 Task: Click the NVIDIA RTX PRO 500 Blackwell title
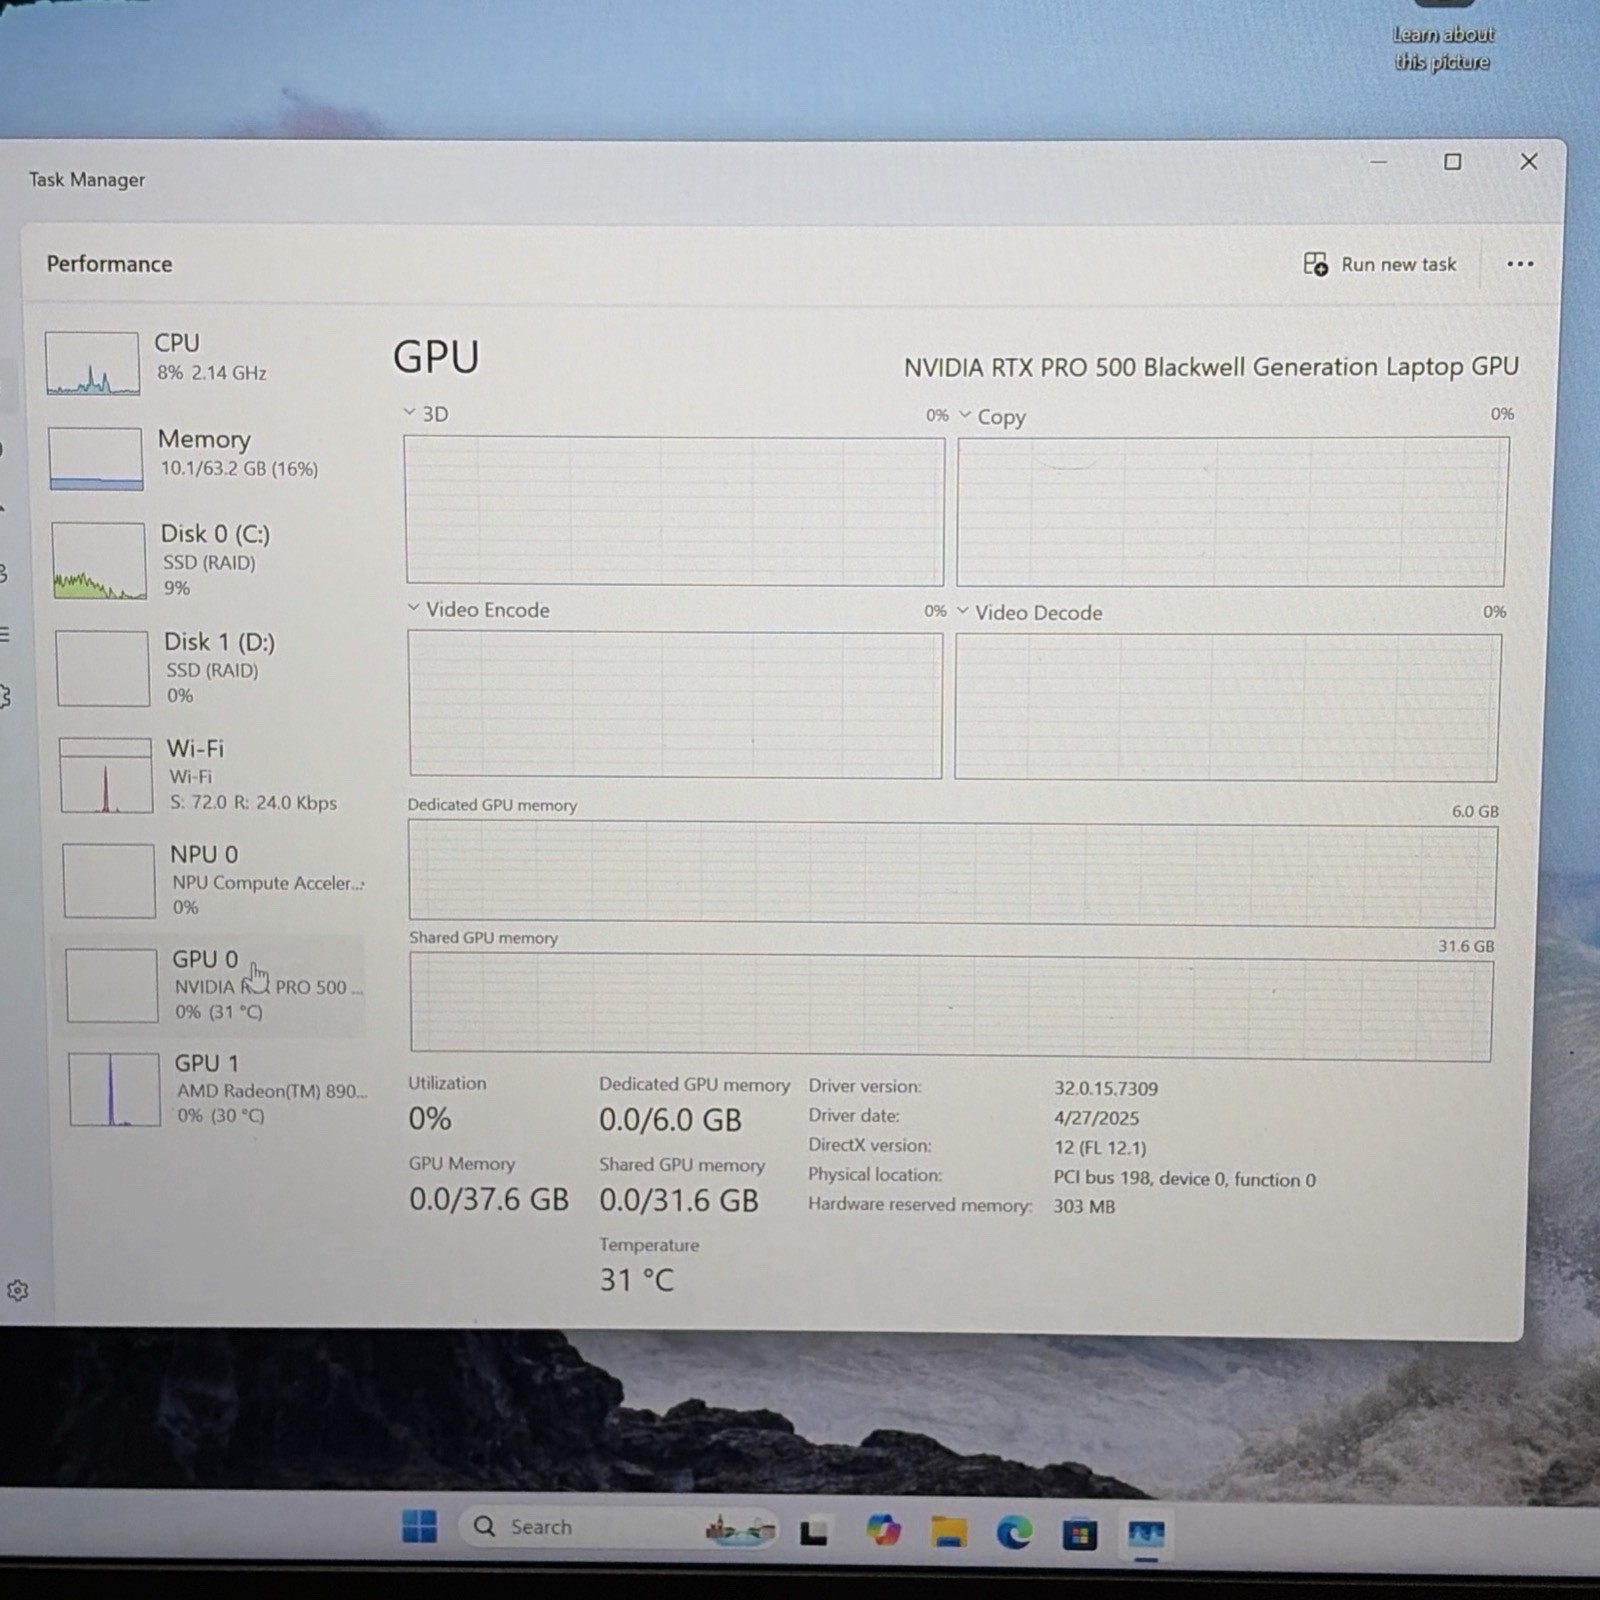(x=1211, y=367)
